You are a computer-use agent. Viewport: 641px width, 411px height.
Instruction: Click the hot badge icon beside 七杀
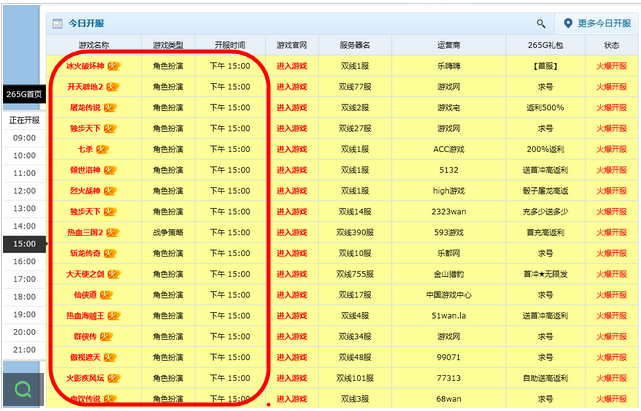102,149
